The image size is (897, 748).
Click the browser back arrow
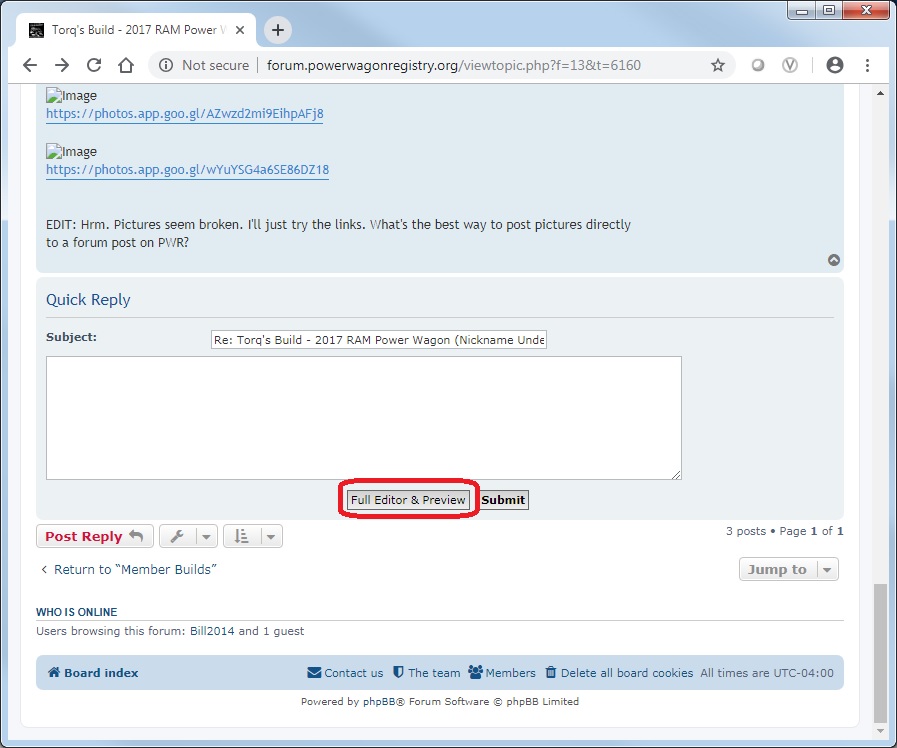[x=30, y=65]
